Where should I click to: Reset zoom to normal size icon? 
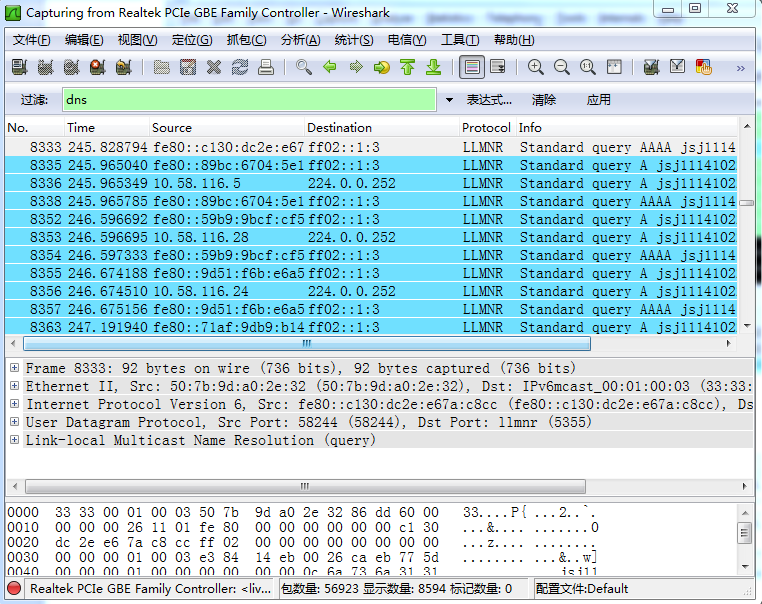588,67
